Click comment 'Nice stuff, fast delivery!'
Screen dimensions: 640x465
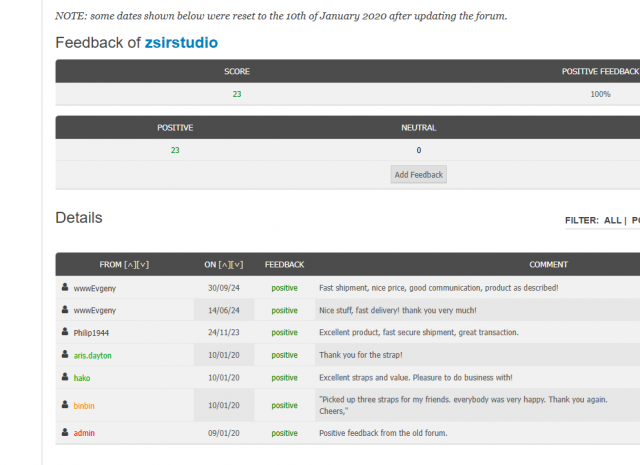(398, 310)
